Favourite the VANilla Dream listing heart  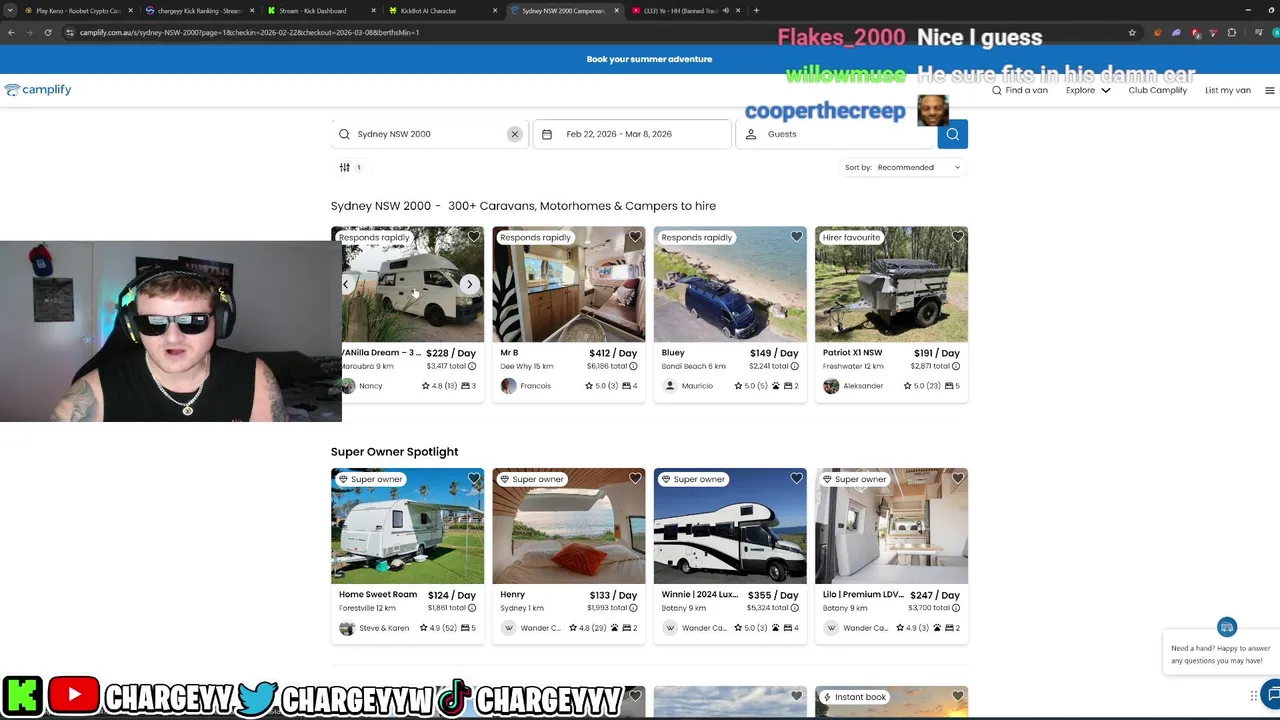[474, 237]
